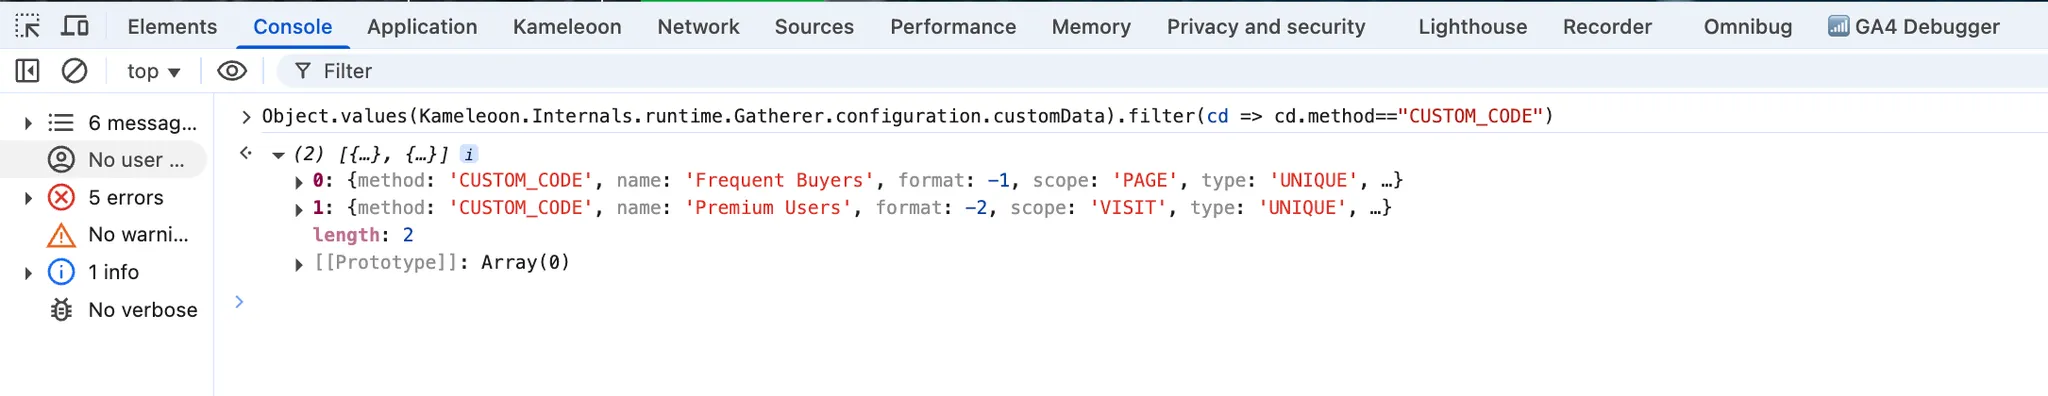The image size is (2048, 396).
Task: Collapse the (2) array result
Action: (278, 155)
